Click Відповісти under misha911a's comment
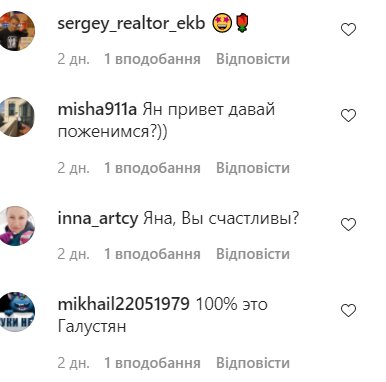The height and width of the screenshot is (382, 386). point(253,168)
